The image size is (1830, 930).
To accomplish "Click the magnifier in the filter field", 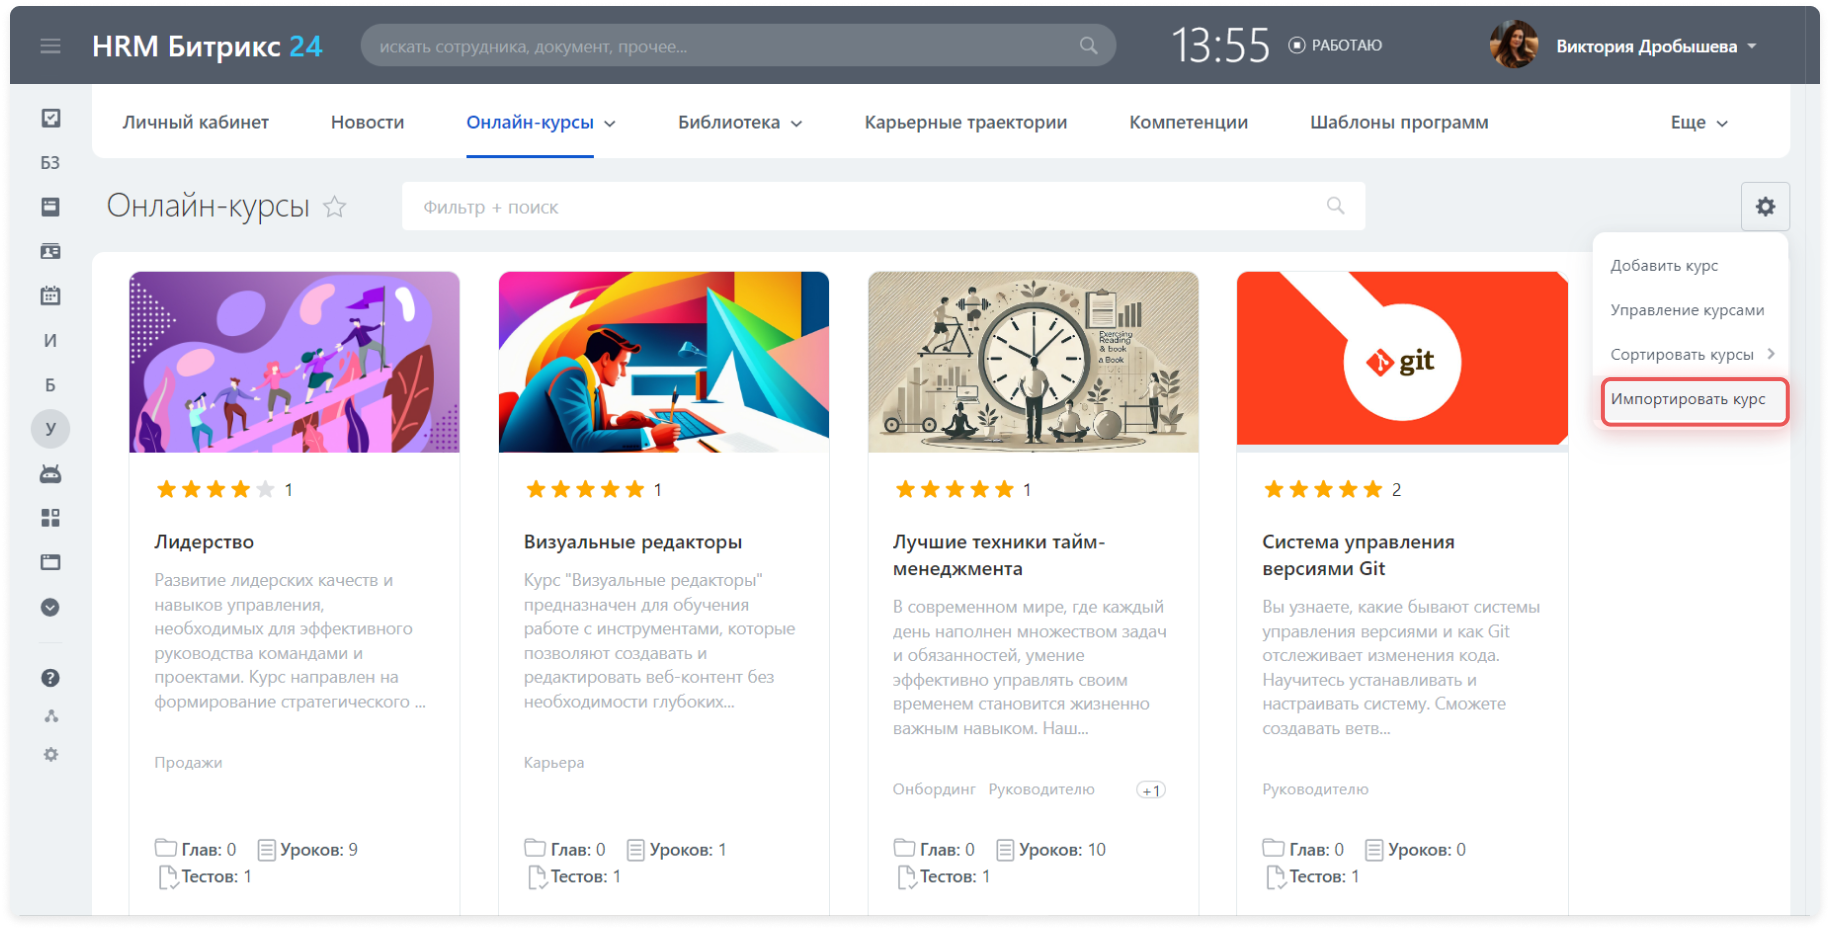I will (x=1335, y=206).
